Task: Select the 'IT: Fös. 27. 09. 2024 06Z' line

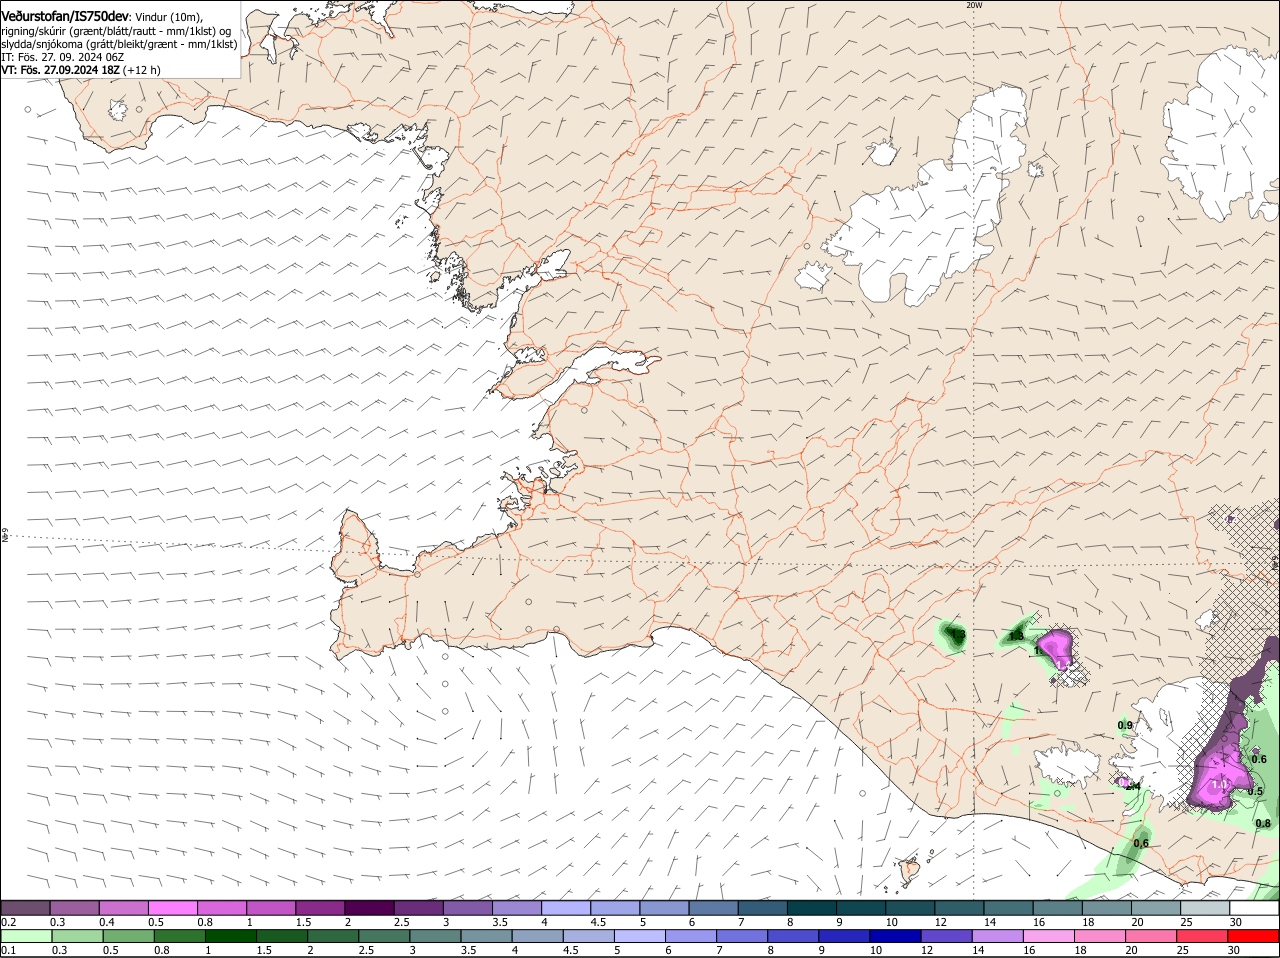Action: click(x=62, y=57)
